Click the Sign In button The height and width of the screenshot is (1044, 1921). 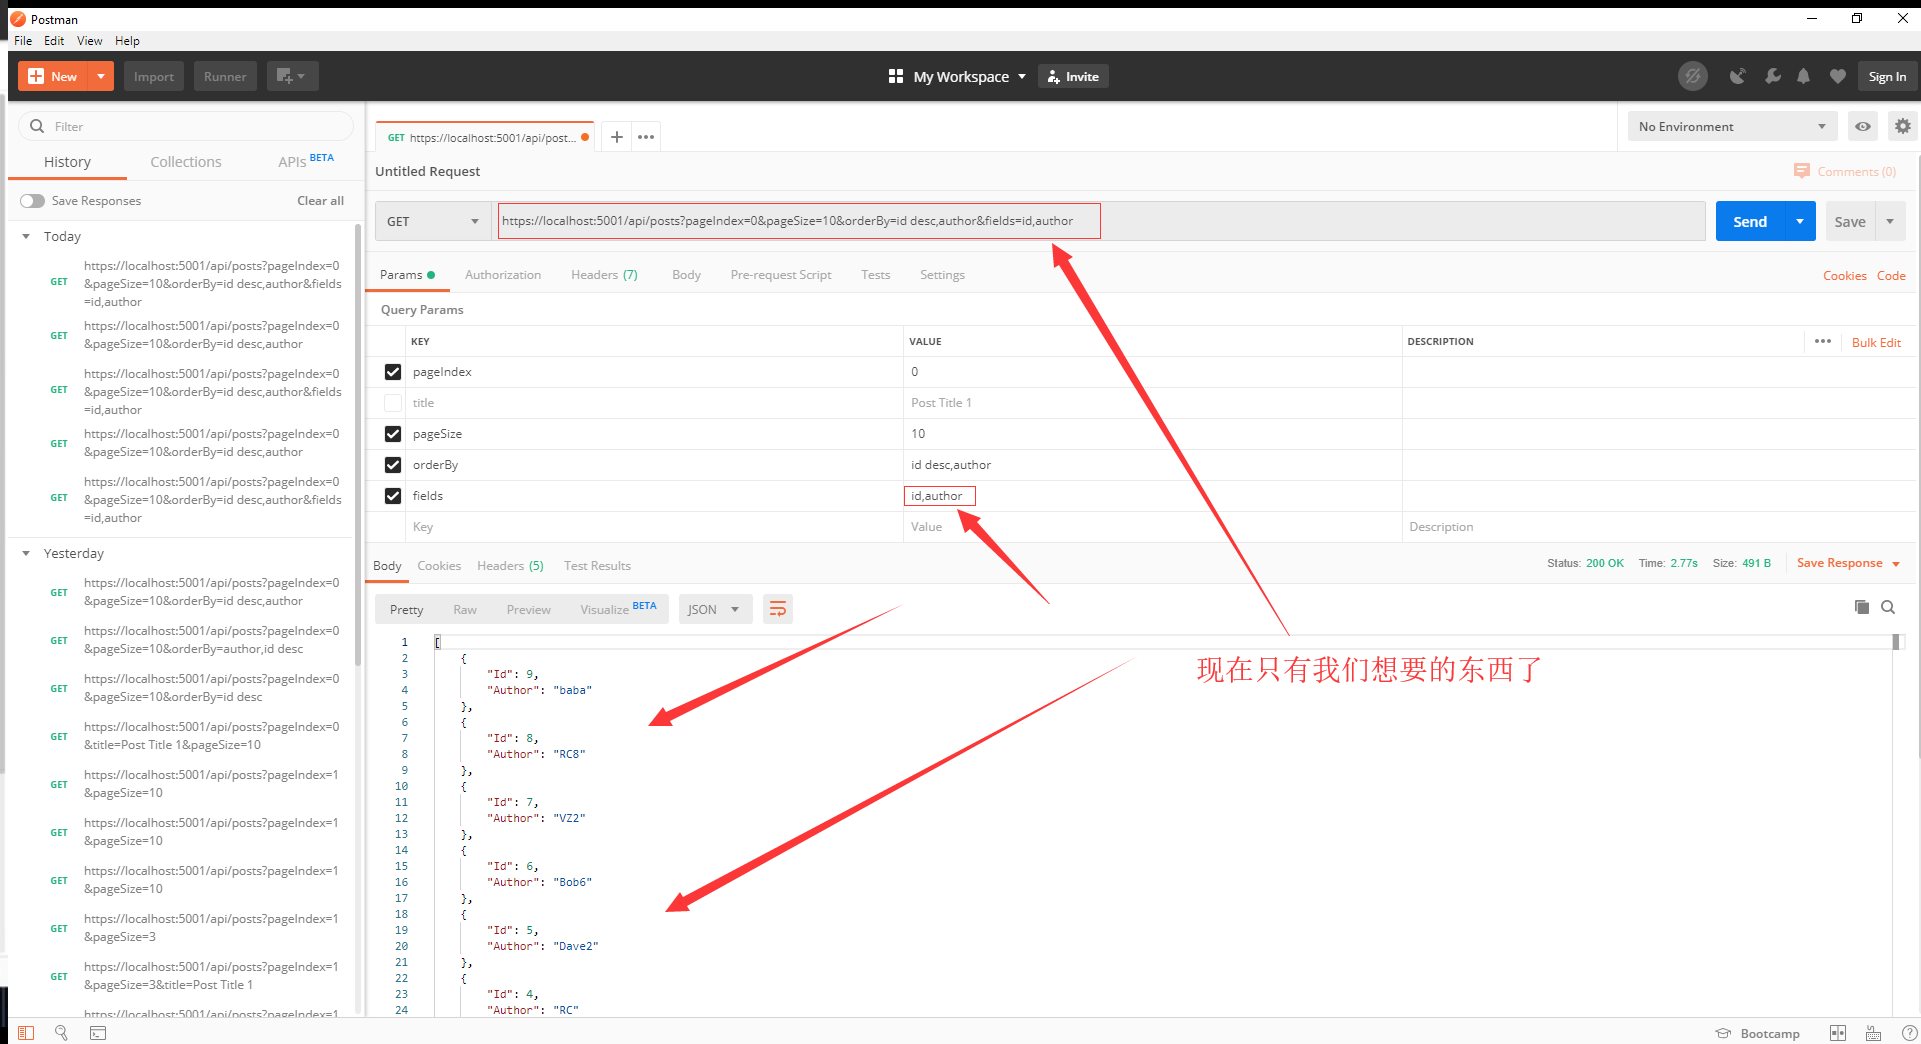click(1887, 76)
